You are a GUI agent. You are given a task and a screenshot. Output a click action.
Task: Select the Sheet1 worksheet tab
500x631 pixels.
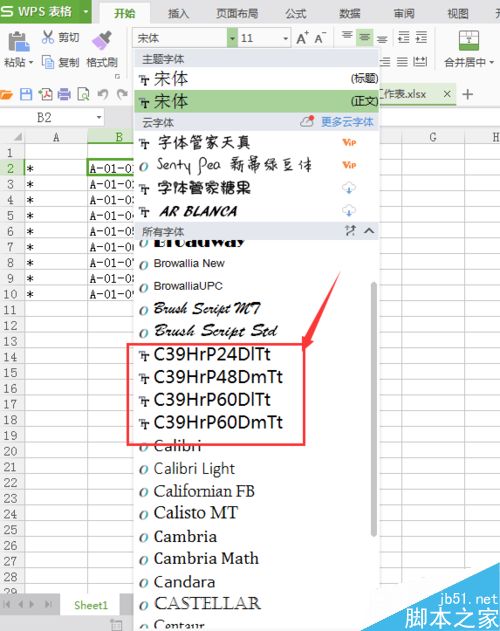(x=91, y=605)
